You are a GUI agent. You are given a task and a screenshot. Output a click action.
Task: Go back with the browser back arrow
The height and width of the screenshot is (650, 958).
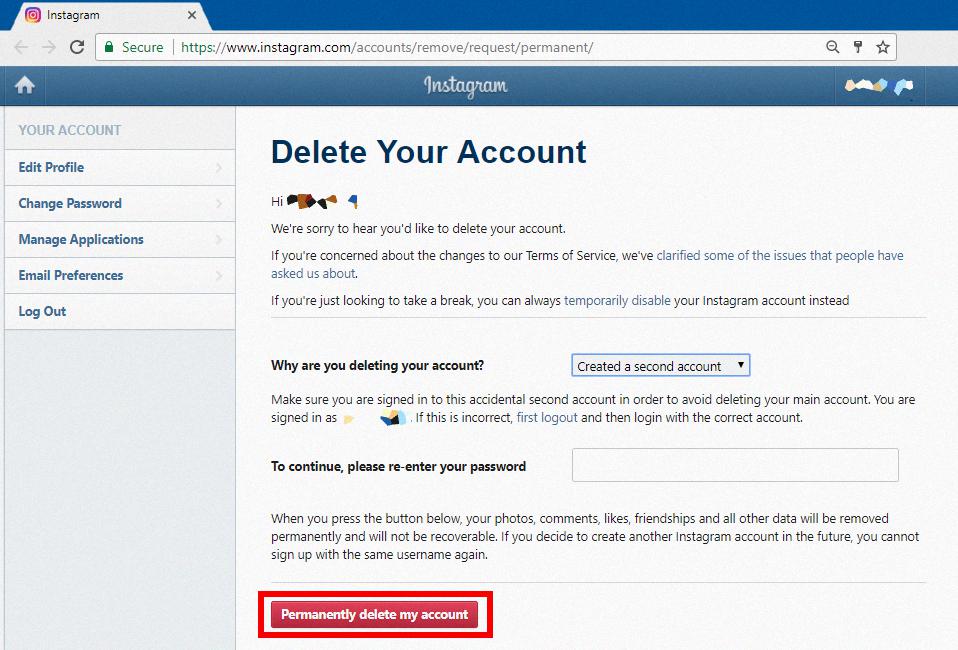tap(21, 47)
